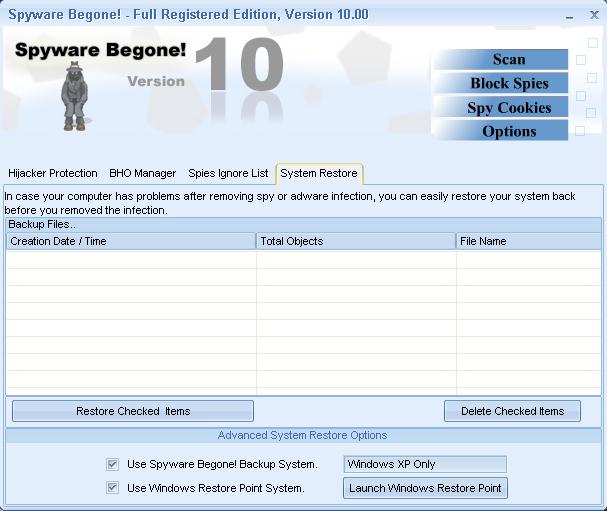Open the Block Spies section
Viewport: 607px width, 511px height.
click(501, 83)
